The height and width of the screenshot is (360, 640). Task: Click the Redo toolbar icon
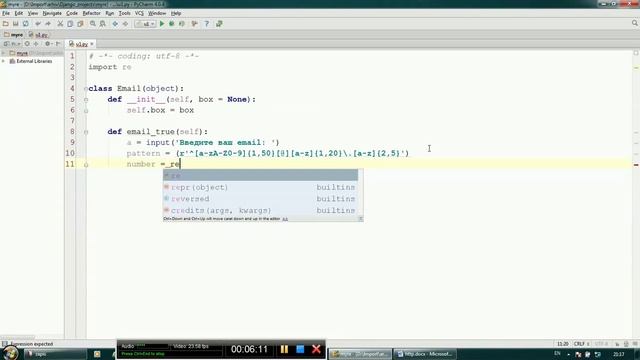click(x=48, y=24)
